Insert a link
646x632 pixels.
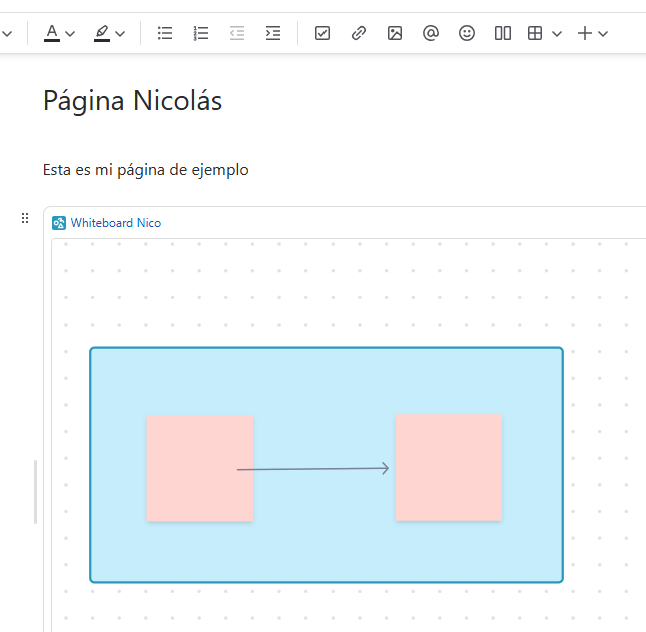point(358,33)
